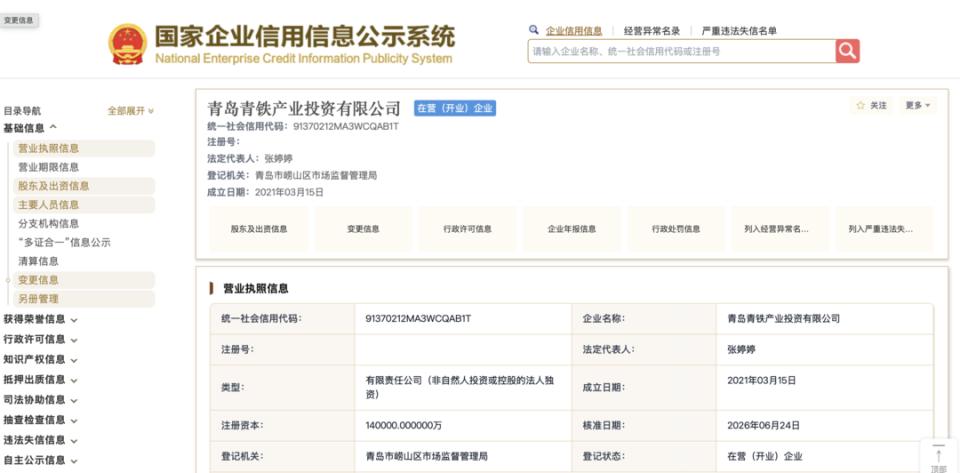960x473 pixels.
Task: Click establishment date 2021年03月15日 in the table
Action: (762, 380)
